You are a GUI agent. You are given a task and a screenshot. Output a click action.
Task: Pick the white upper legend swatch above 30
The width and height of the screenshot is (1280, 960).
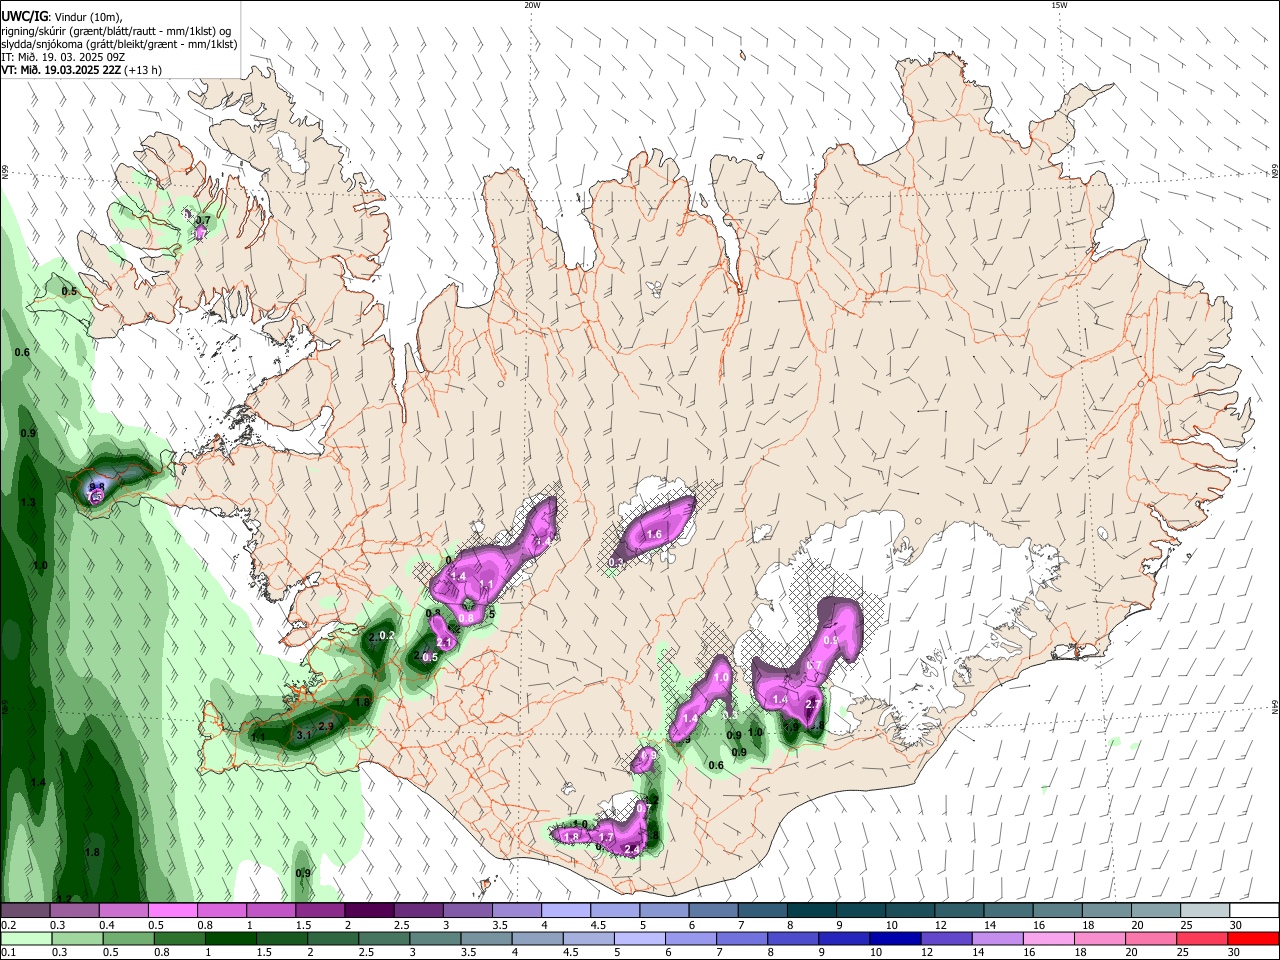pos(1254,911)
